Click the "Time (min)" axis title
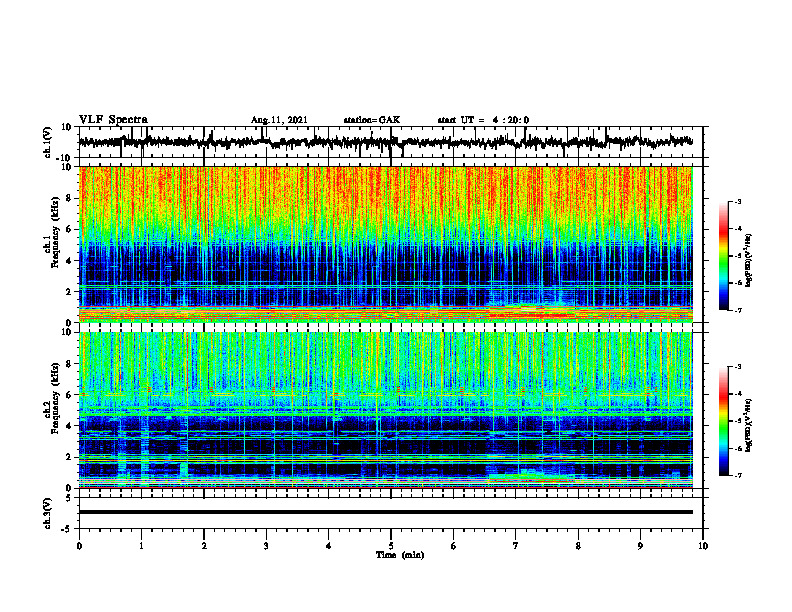This screenshot has width=792, height=612. point(400,555)
